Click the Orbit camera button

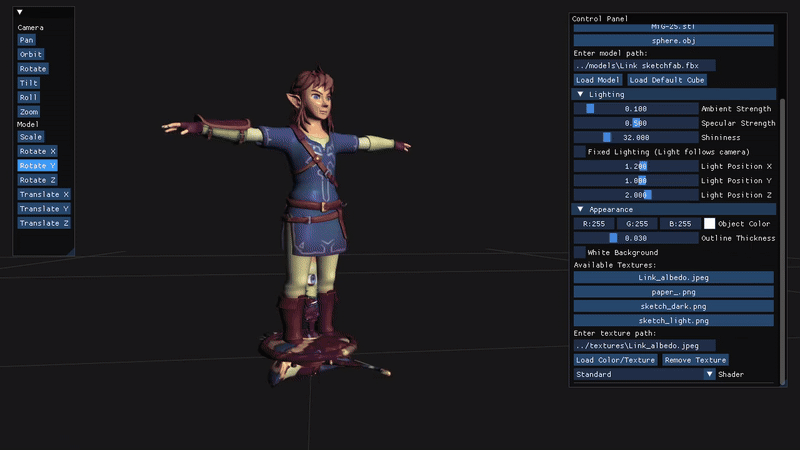pyautogui.click(x=31, y=54)
